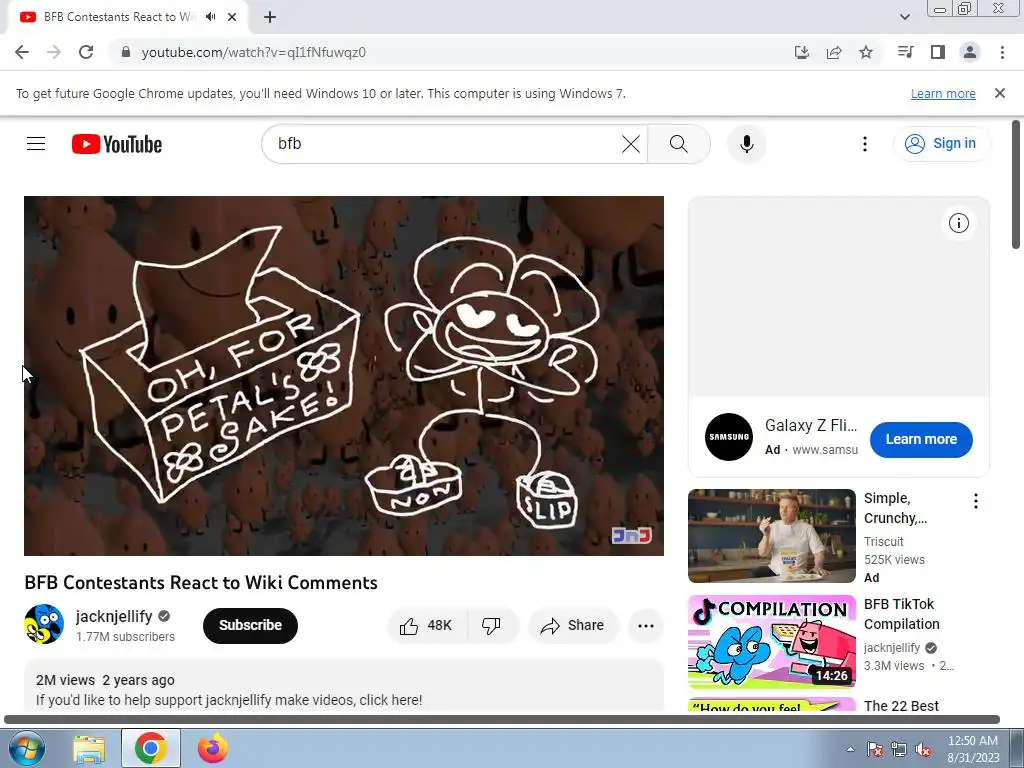Open the BFB TikTok Compilation title
The image size is (1024, 768).
pyautogui.click(x=901, y=614)
